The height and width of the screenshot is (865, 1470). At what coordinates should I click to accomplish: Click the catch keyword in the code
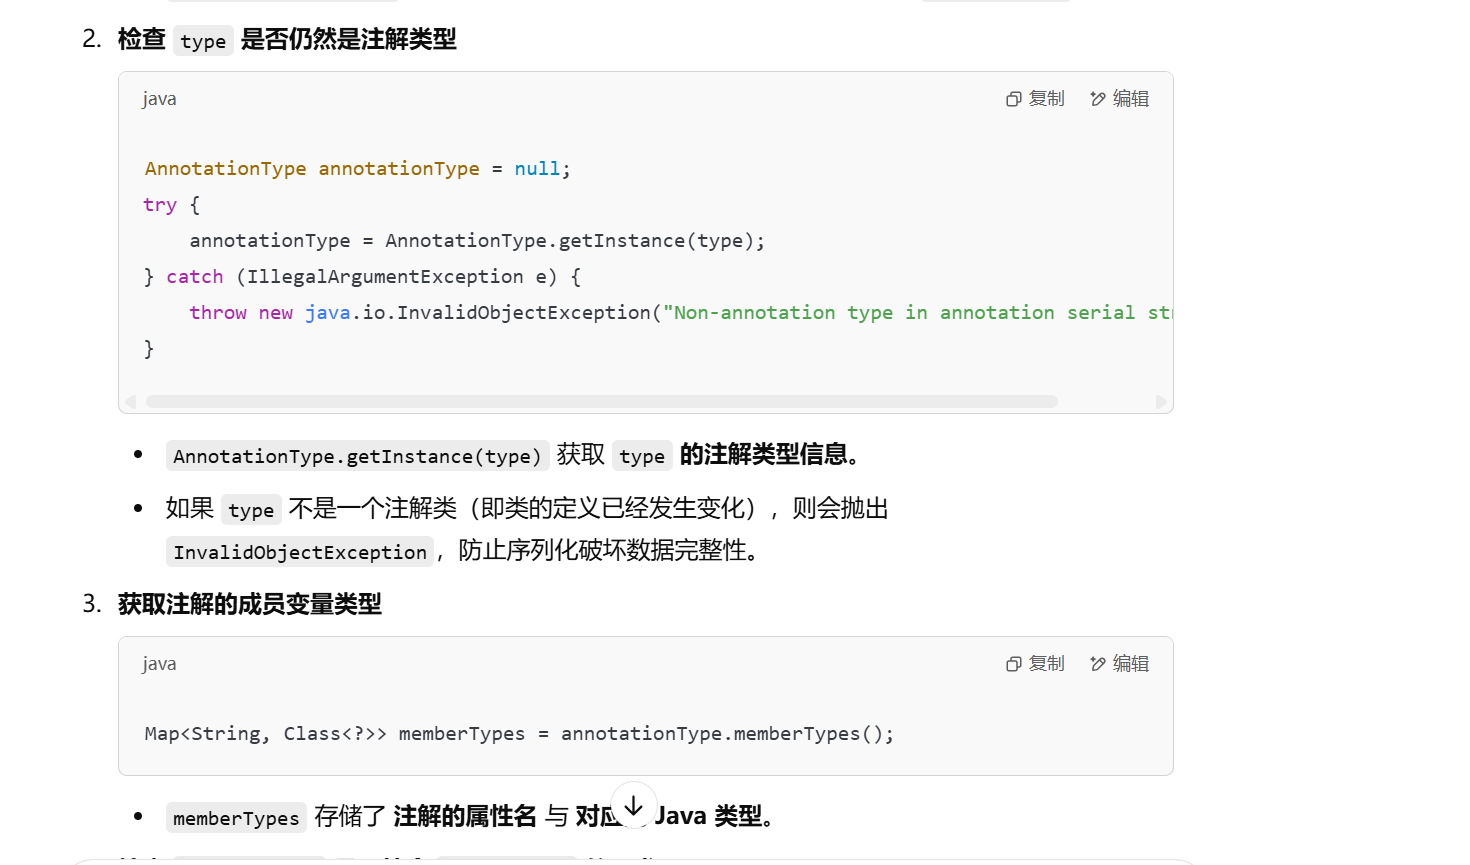coord(195,277)
